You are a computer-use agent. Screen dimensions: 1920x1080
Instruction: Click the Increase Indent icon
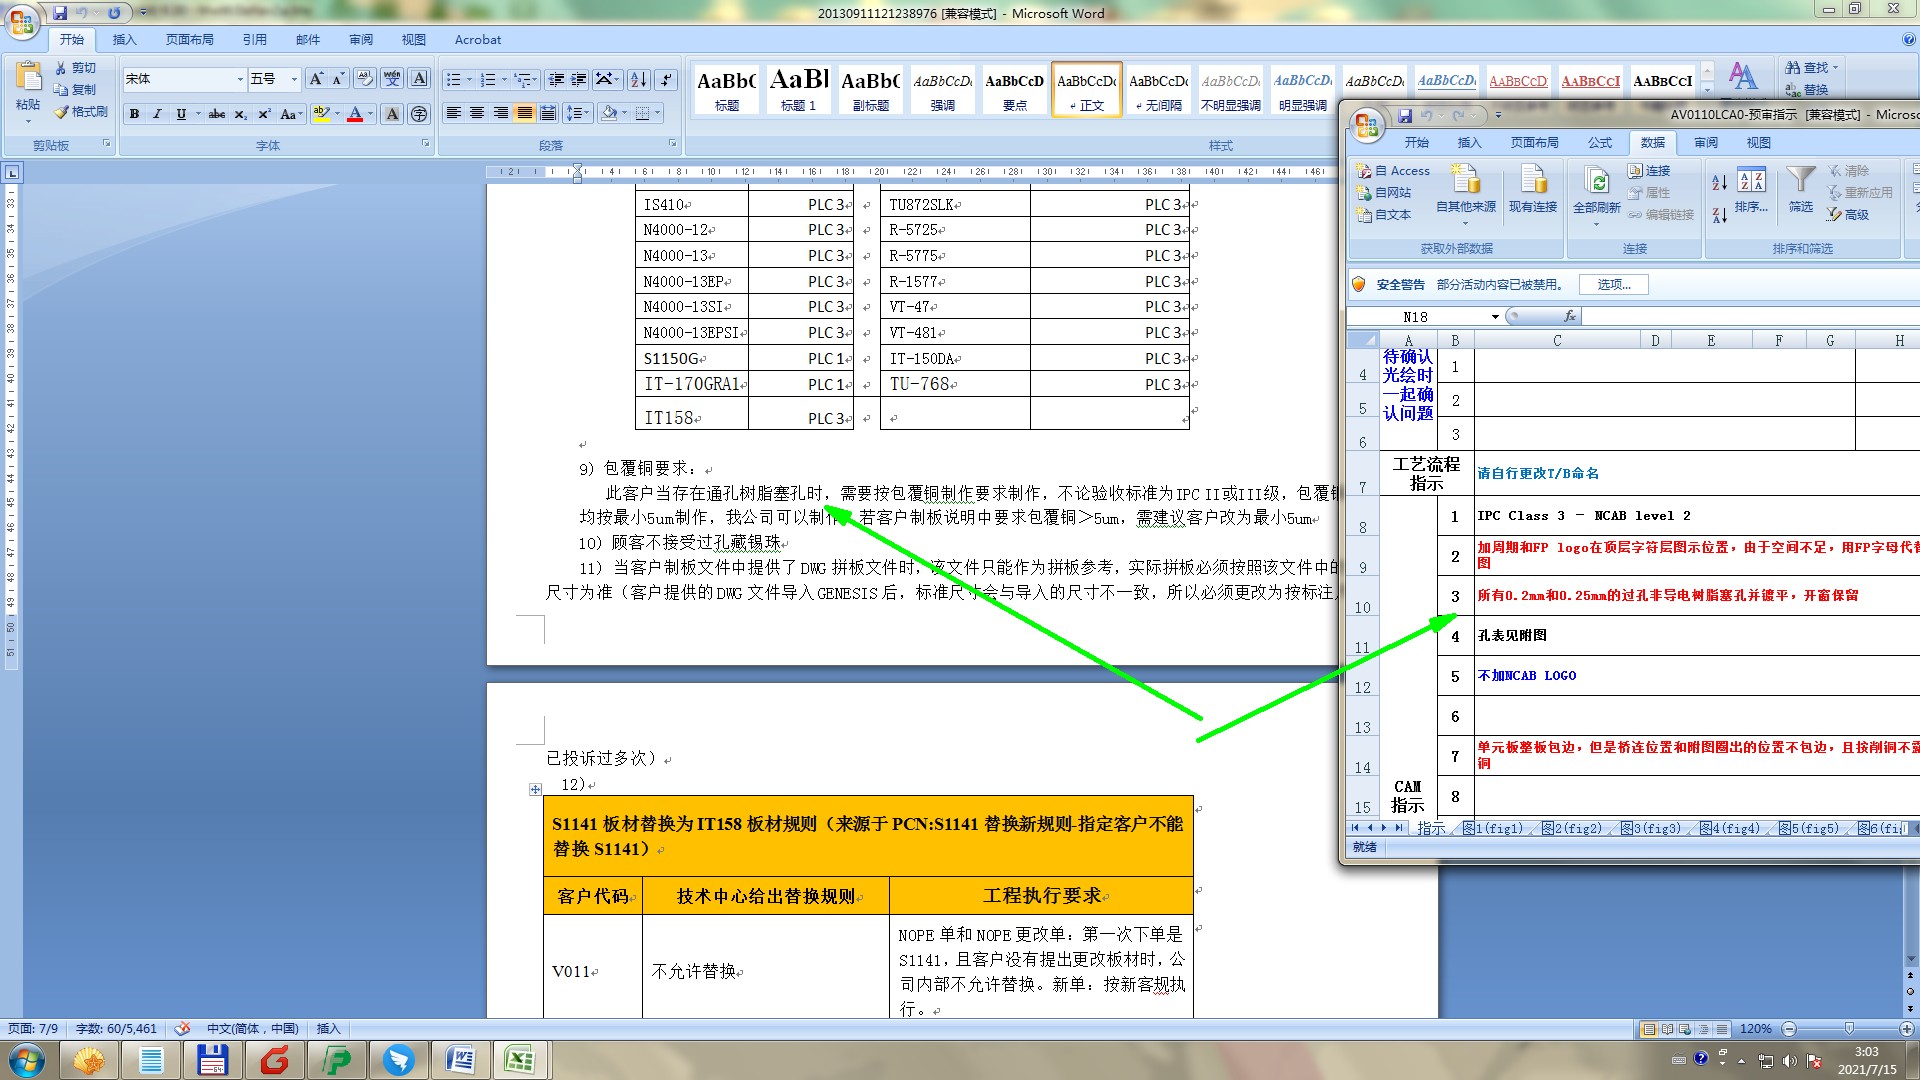[578, 80]
